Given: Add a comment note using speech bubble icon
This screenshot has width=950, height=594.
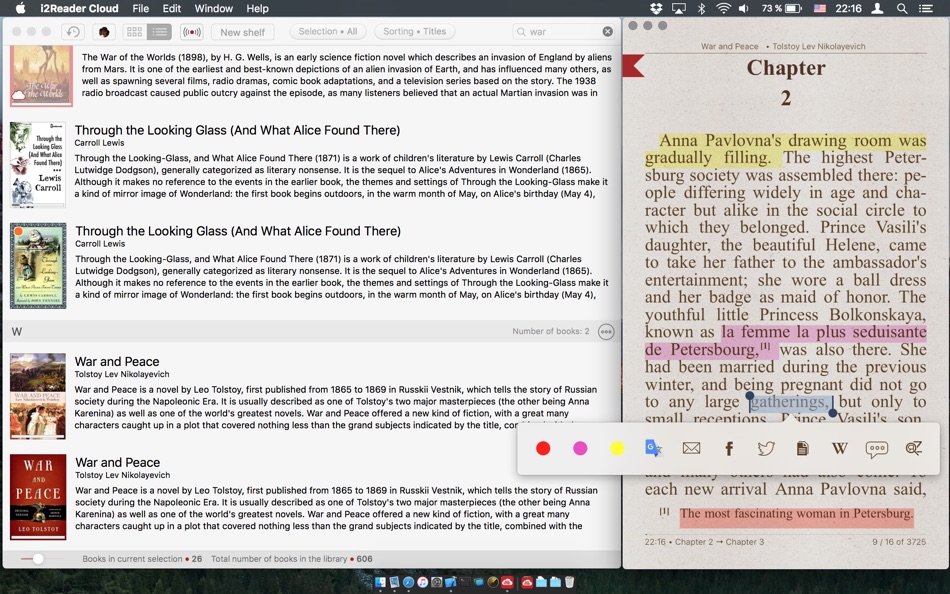Looking at the screenshot, I should click(x=877, y=449).
